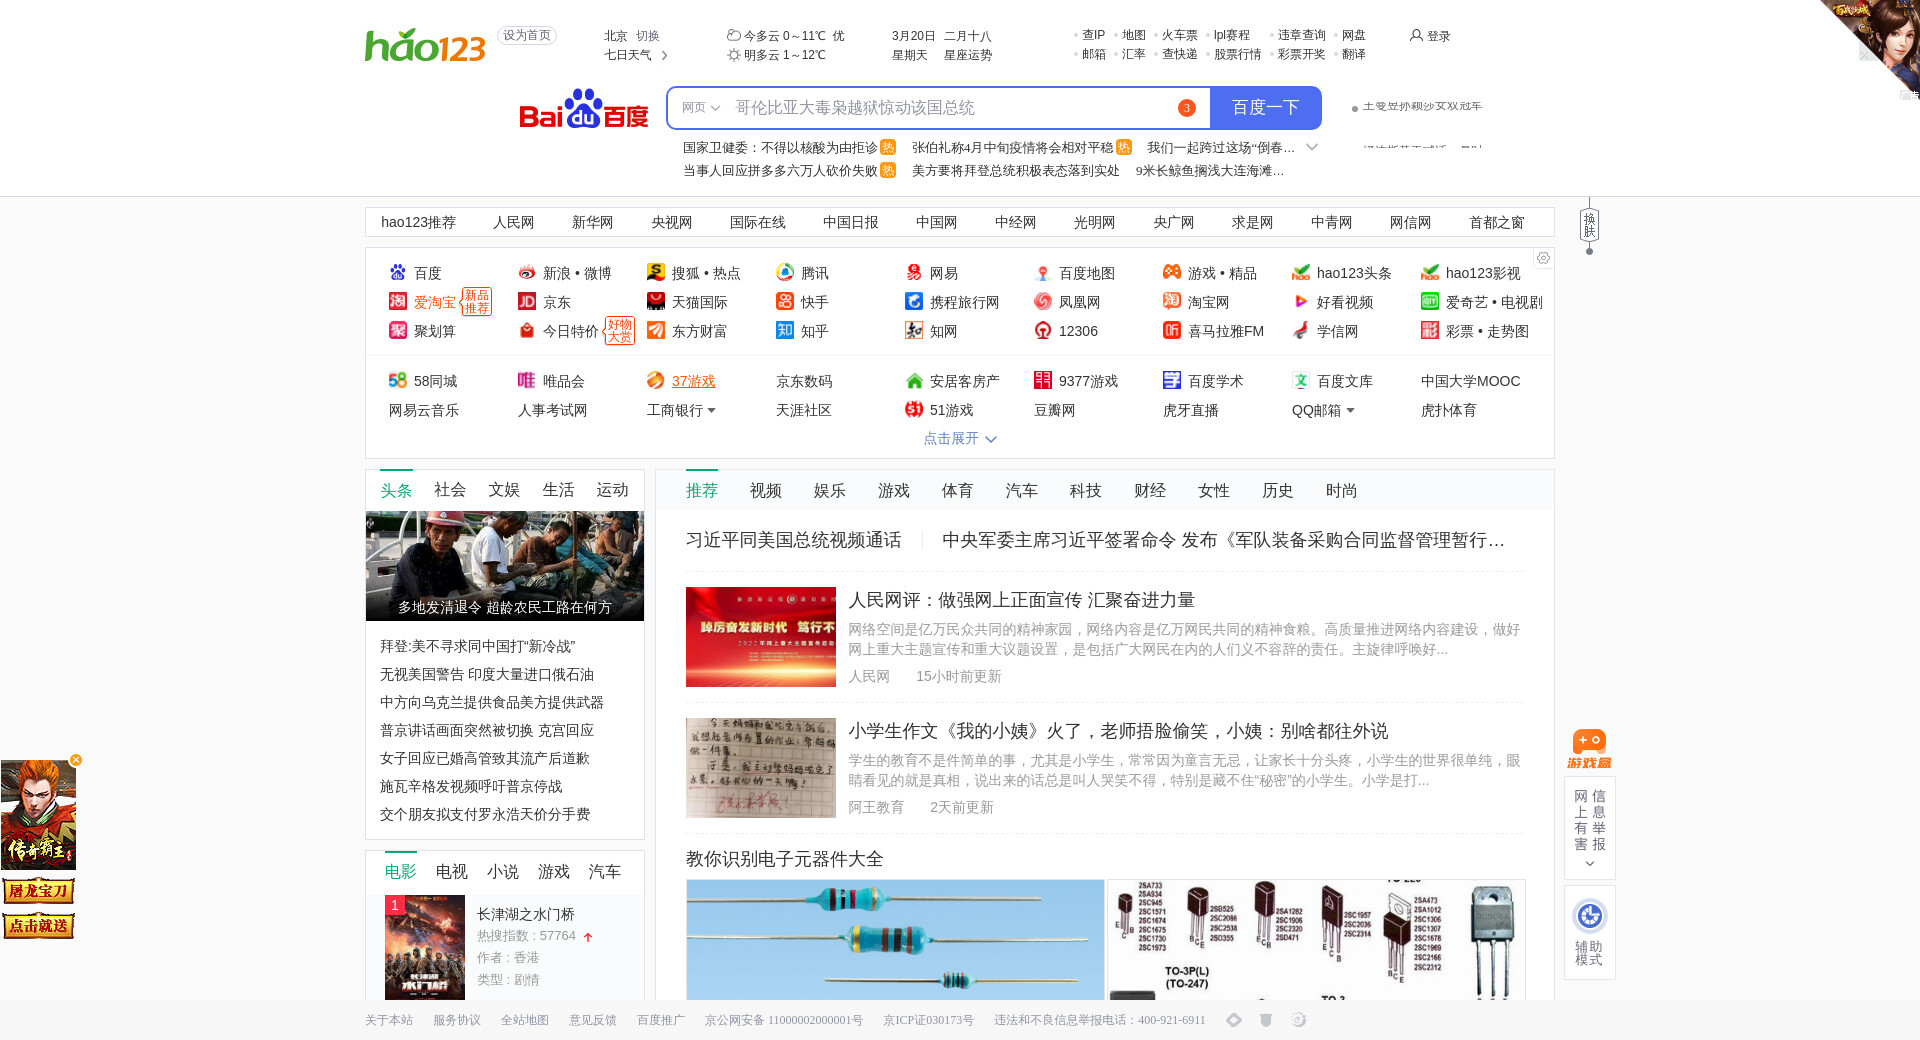Expand more sites with 点击展开
The width and height of the screenshot is (1920, 1040).
959,439
